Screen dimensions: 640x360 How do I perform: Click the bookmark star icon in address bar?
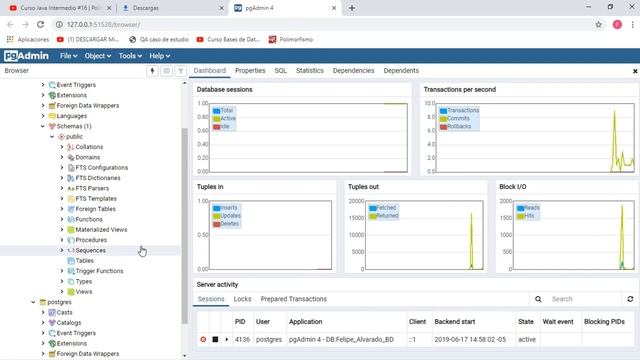pyautogui.click(x=598, y=24)
